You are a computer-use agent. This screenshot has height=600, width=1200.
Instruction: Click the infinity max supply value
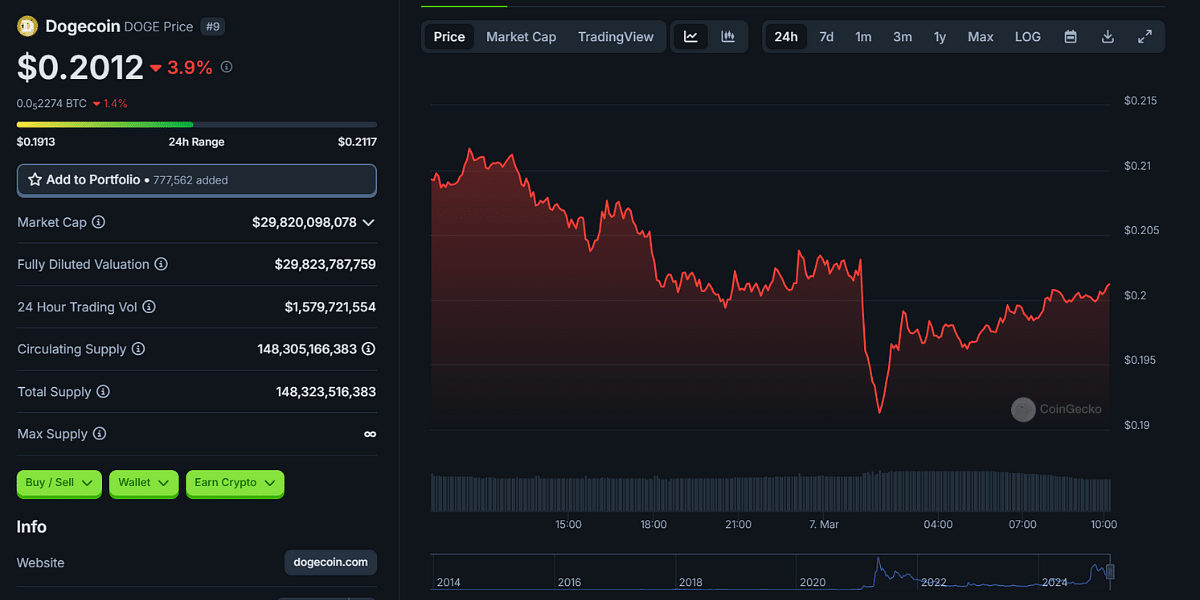click(370, 434)
